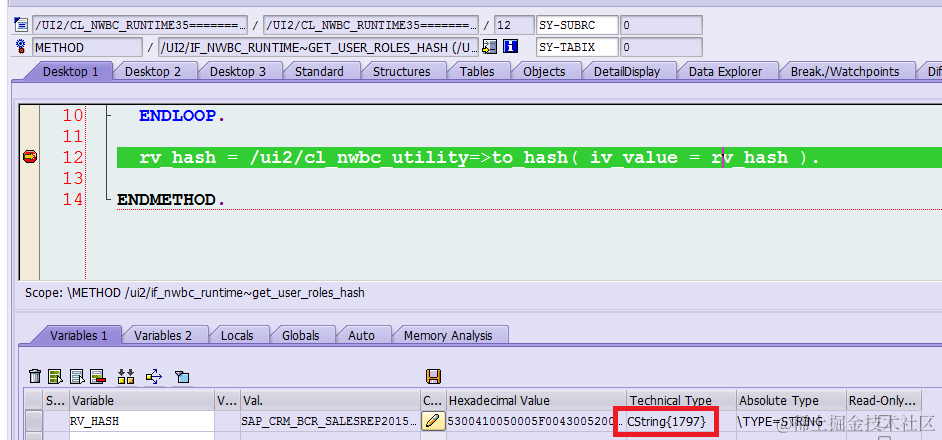Screen dimensions: 942x440
Task: Open the Data Explorer tab
Action: [x=725, y=72]
